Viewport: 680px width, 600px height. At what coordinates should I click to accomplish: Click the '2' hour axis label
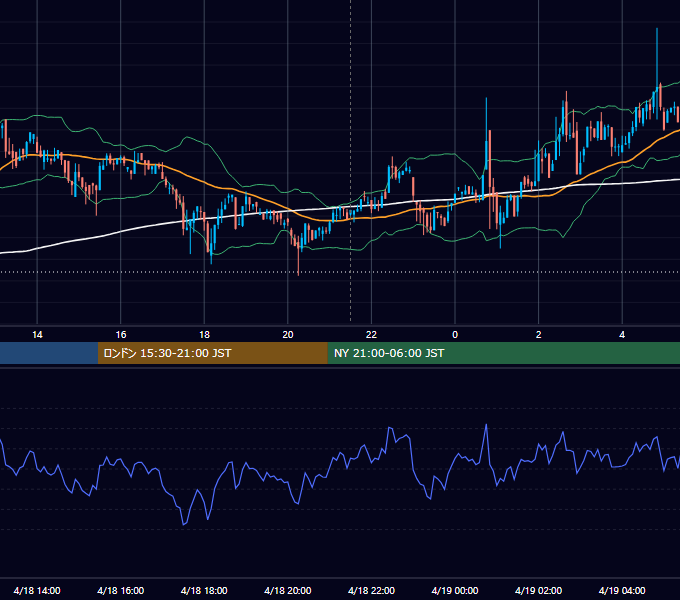point(539,335)
